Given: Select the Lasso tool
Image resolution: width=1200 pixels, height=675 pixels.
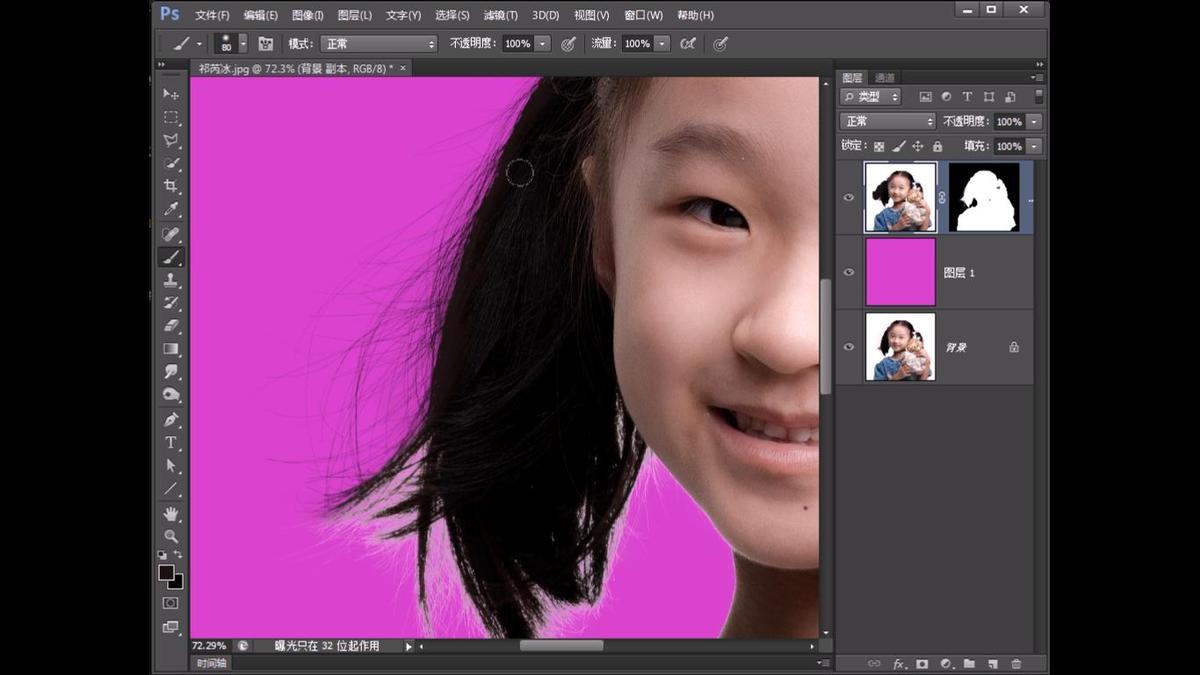Looking at the screenshot, I should 171,140.
